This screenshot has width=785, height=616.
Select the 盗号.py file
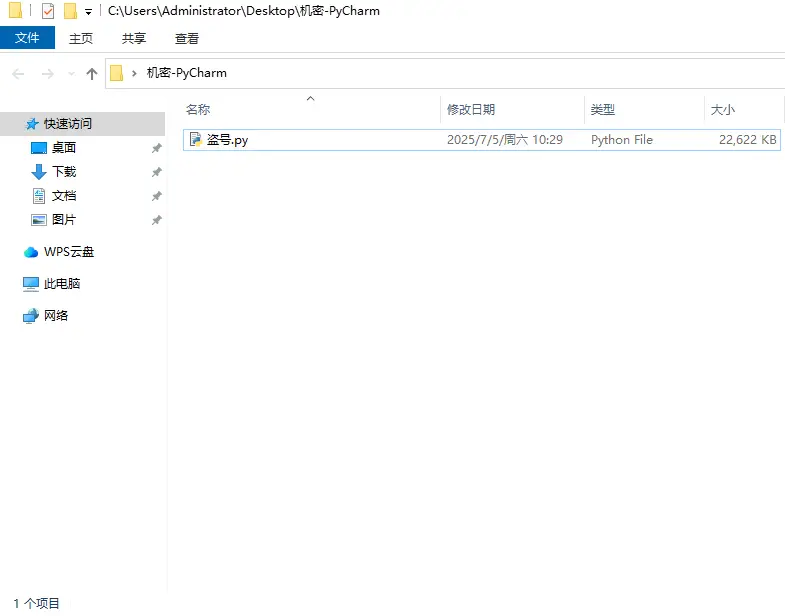482,140
